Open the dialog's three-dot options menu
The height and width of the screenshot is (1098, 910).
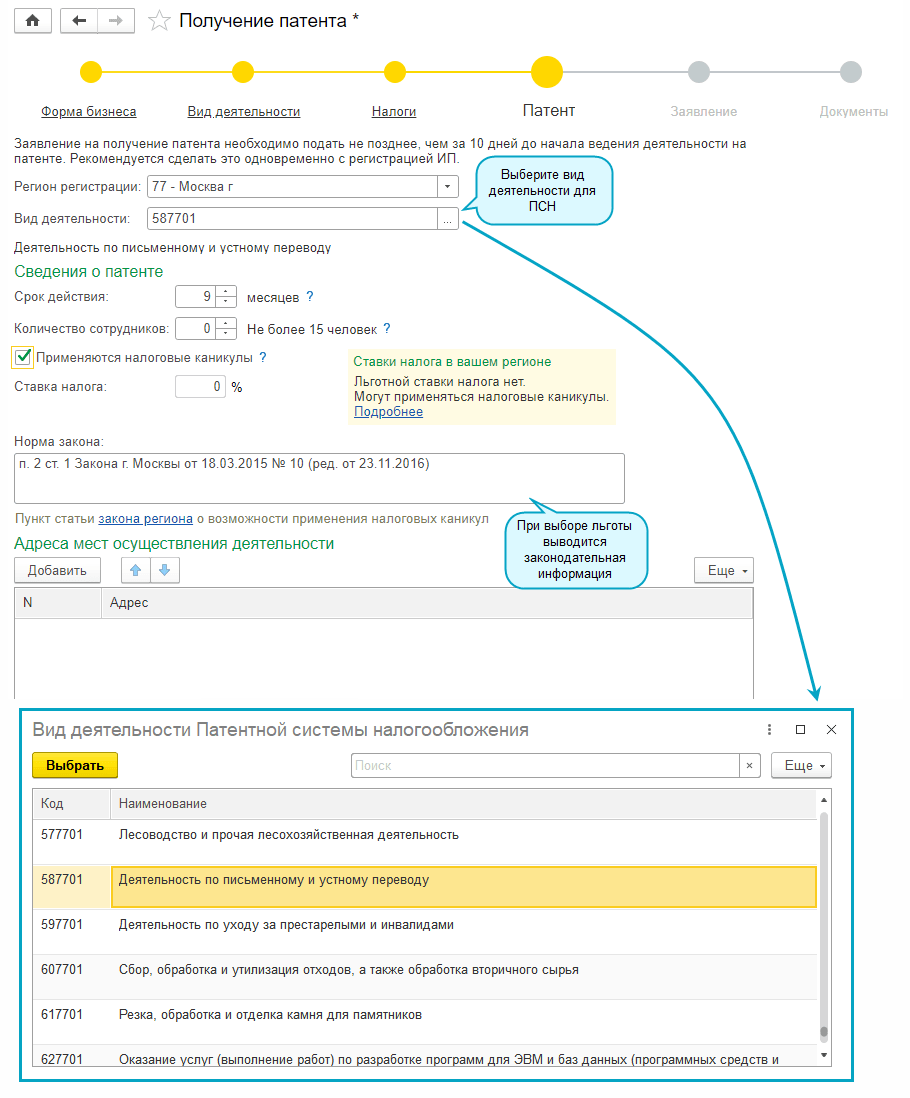click(769, 730)
